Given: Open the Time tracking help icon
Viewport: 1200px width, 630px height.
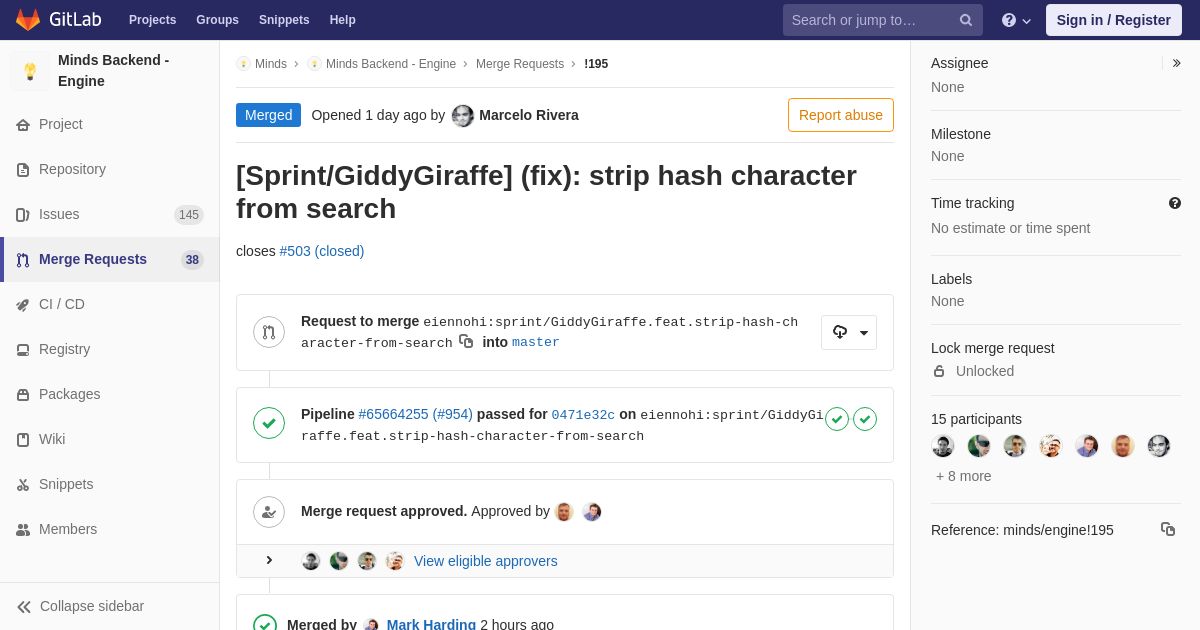Looking at the screenshot, I should tap(1175, 203).
